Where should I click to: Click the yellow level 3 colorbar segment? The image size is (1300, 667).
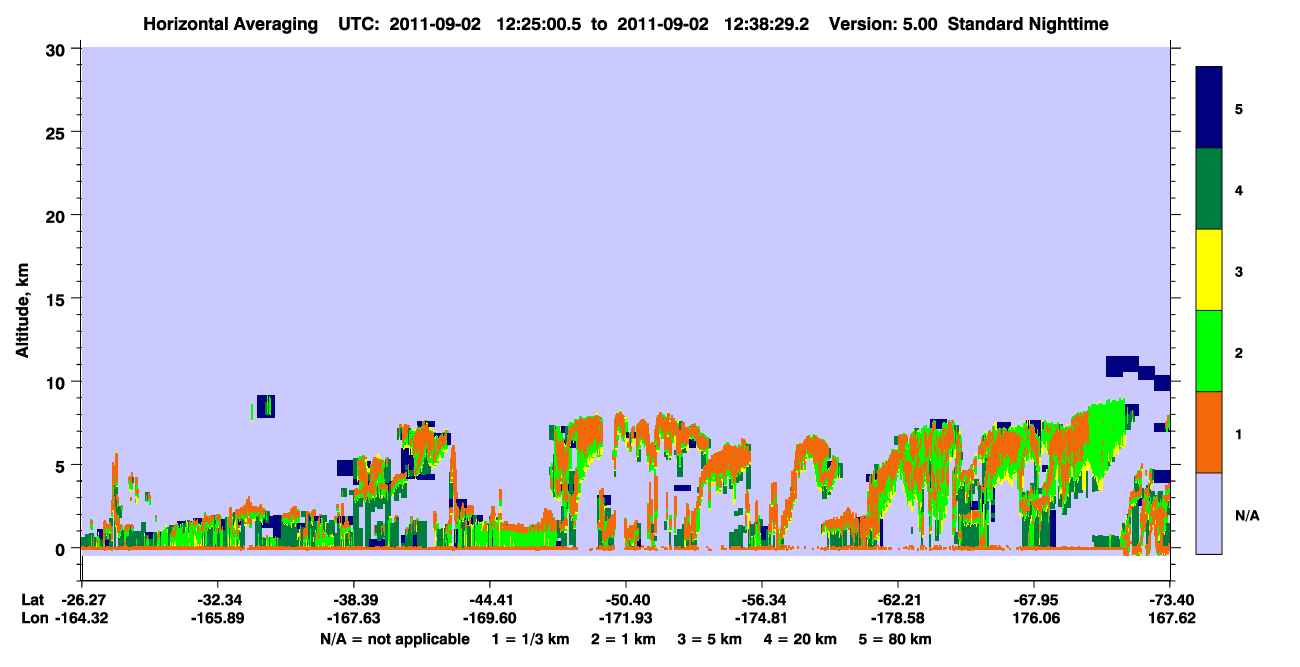1209,270
